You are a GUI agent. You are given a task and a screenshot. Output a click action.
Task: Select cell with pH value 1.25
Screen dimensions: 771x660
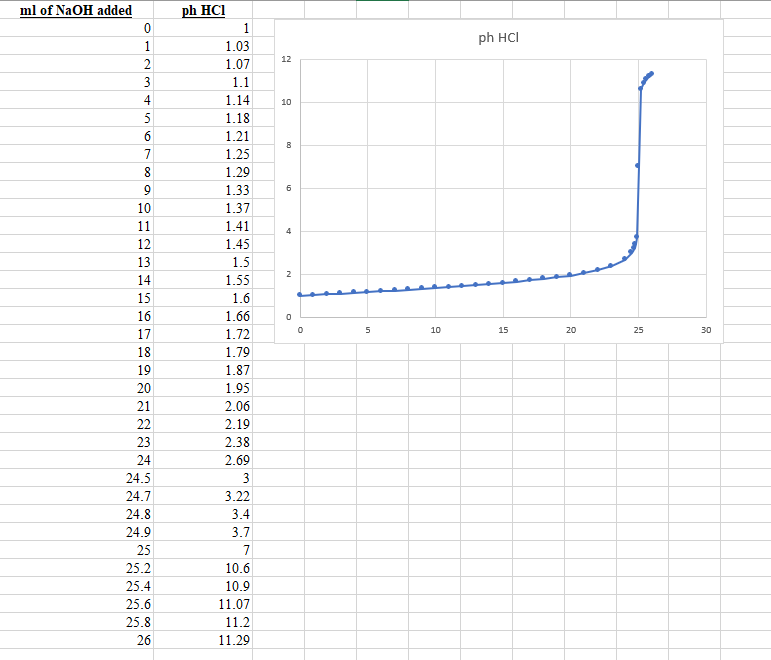click(x=203, y=154)
